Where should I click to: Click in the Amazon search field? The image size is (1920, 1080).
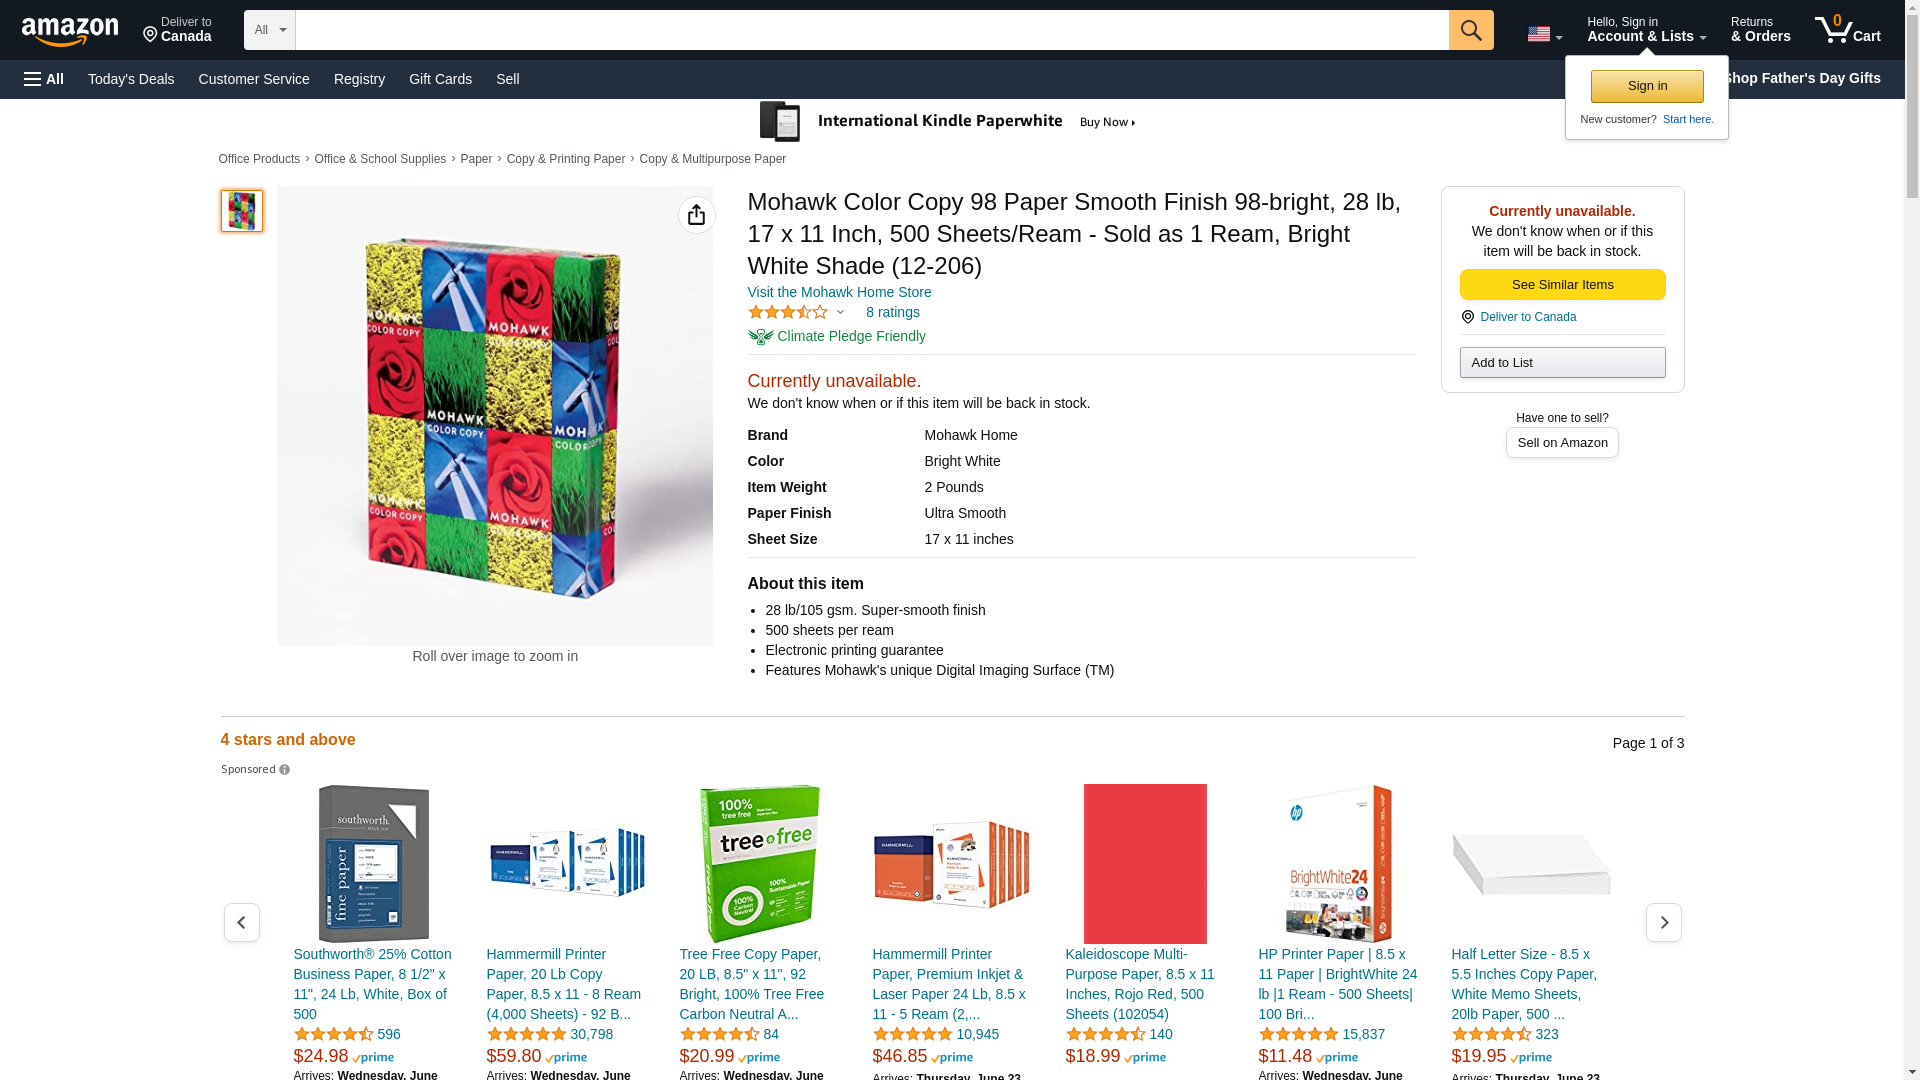pos(870,30)
